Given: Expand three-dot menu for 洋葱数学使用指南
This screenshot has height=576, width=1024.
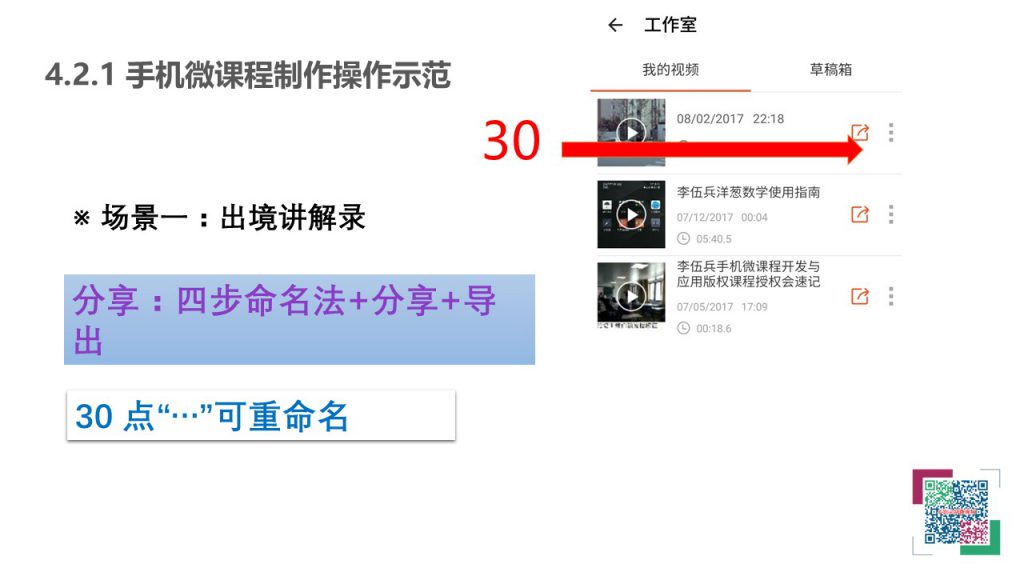Looking at the screenshot, I should click(891, 214).
